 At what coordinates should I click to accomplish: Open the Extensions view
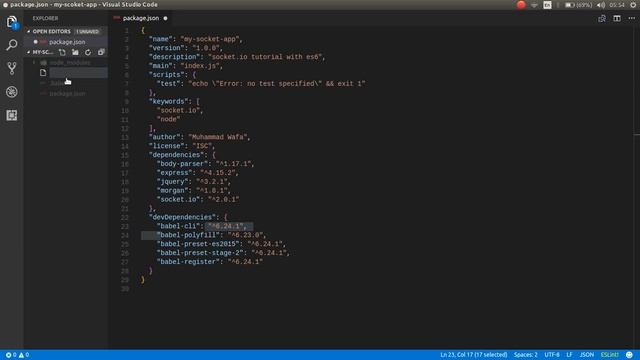click(x=12, y=115)
